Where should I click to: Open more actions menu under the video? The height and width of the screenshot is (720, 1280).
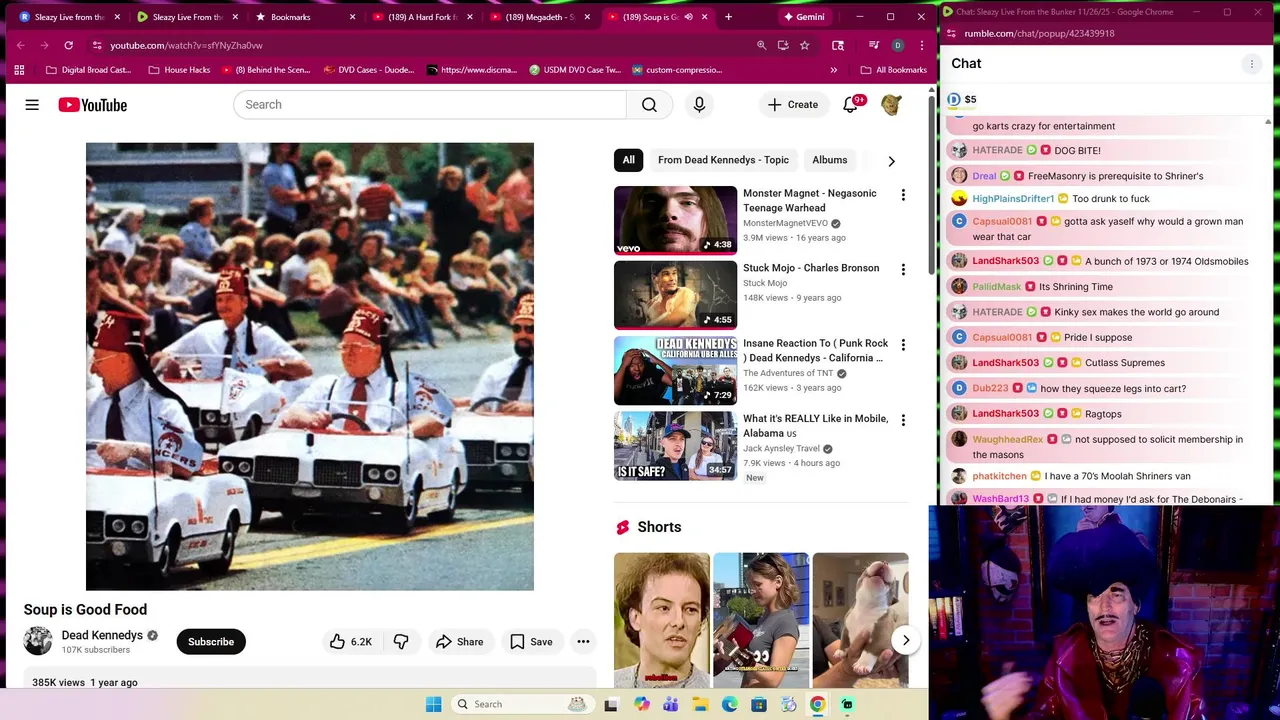(583, 642)
